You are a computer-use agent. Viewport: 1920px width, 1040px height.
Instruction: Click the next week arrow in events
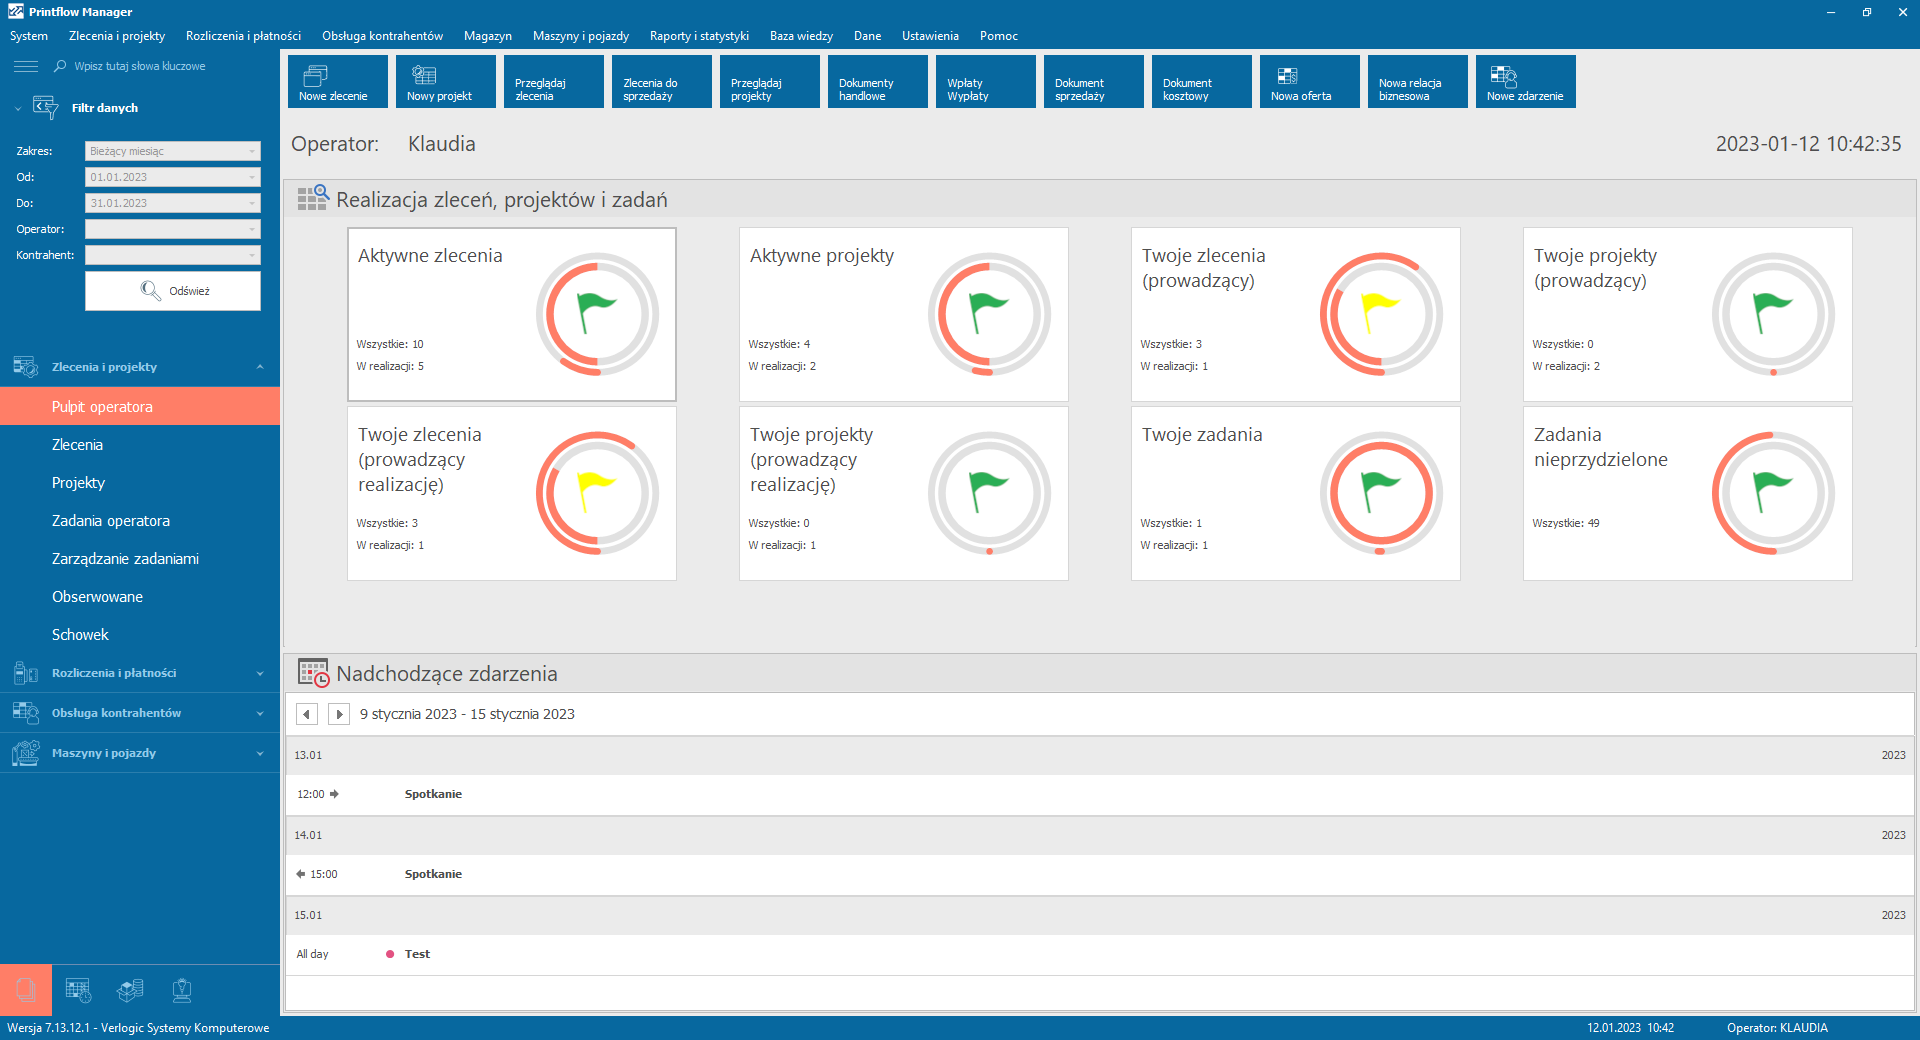pos(339,714)
